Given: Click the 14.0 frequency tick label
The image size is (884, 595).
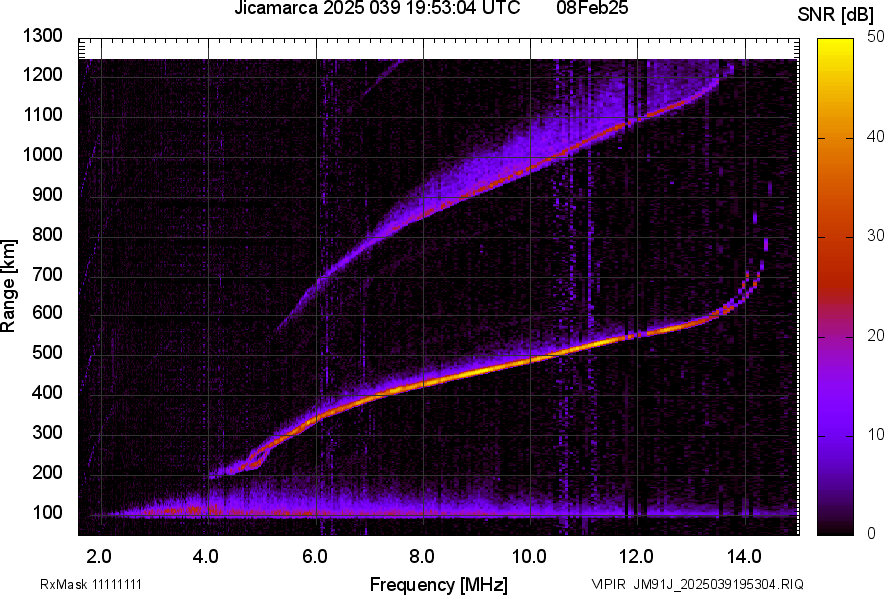Looking at the screenshot, I should pos(744,557).
